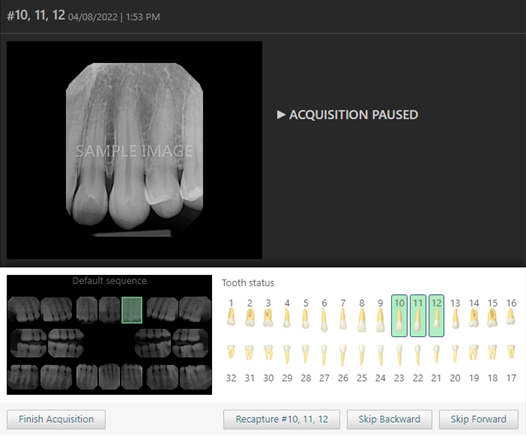The width and height of the screenshot is (526, 436).
Task: Select lower incisor tooth 25 icon
Action: 362,355
